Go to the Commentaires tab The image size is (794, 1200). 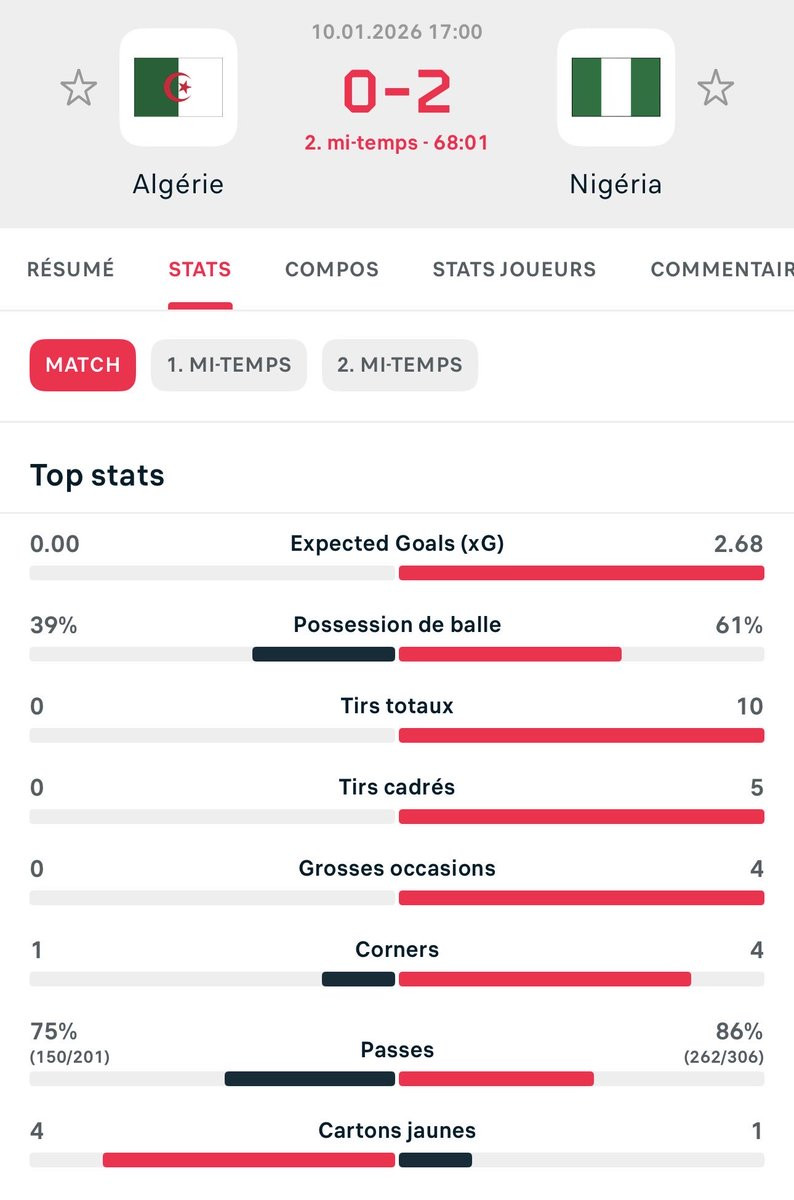click(x=721, y=269)
